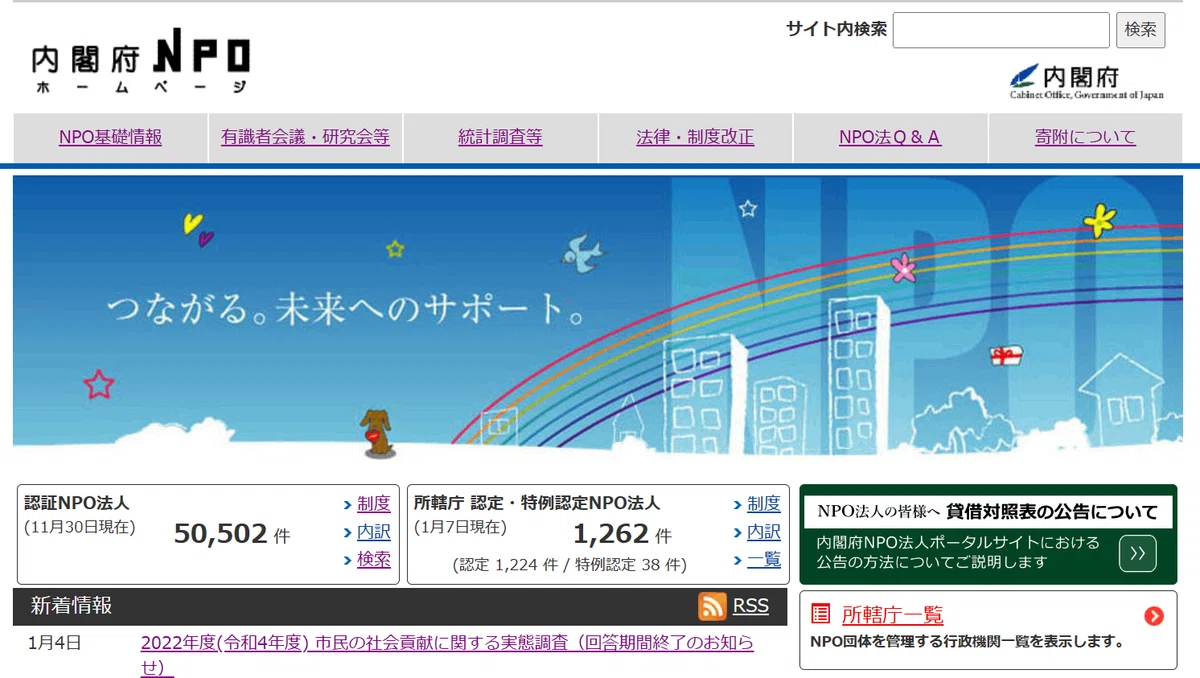1200x678 pixels.
Task: Click the red list icon next to 所轄庁一覧
Action: (820, 615)
